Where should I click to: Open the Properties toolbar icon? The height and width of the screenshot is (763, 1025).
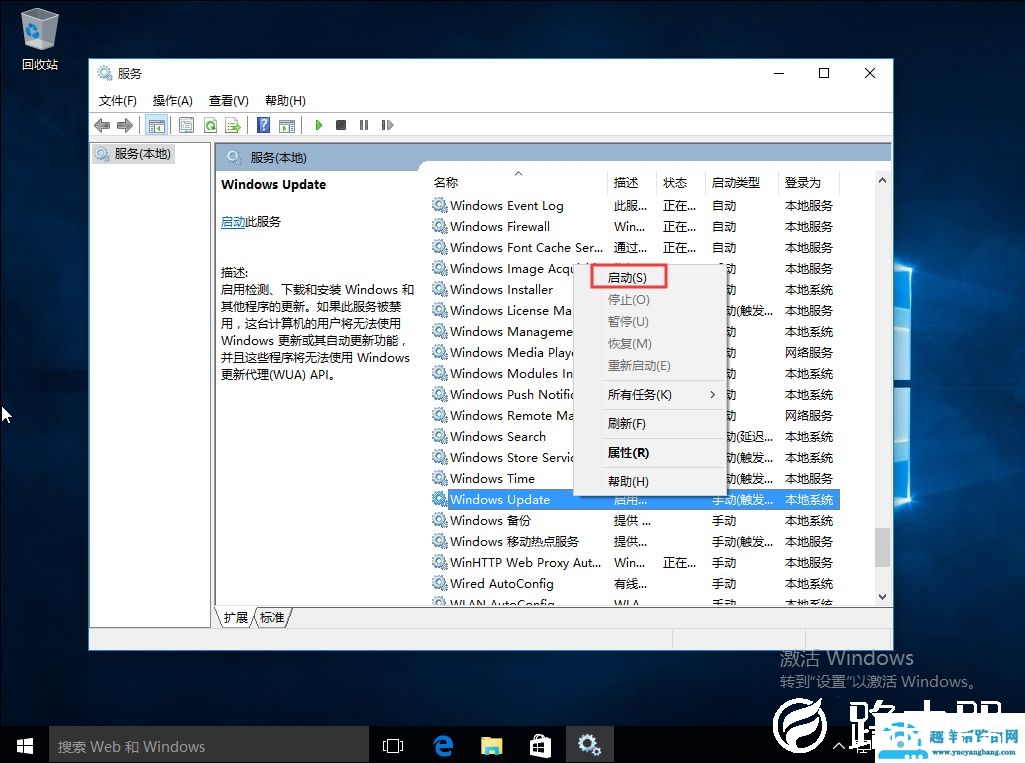pyautogui.click(x=186, y=125)
